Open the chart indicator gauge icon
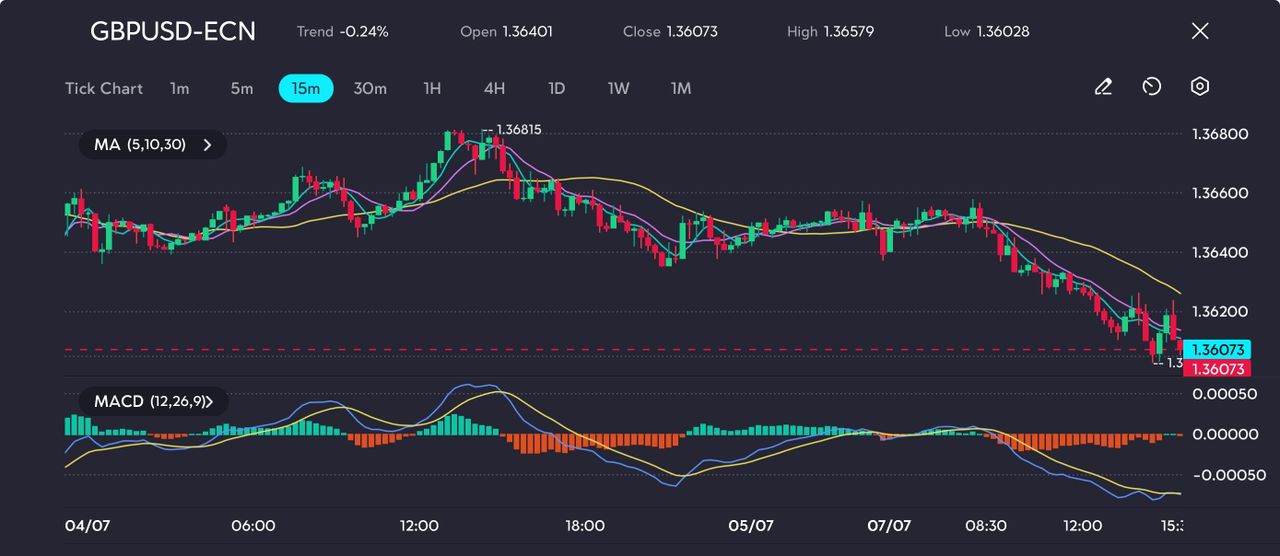The height and width of the screenshot is (556, 1280). 1151,87
